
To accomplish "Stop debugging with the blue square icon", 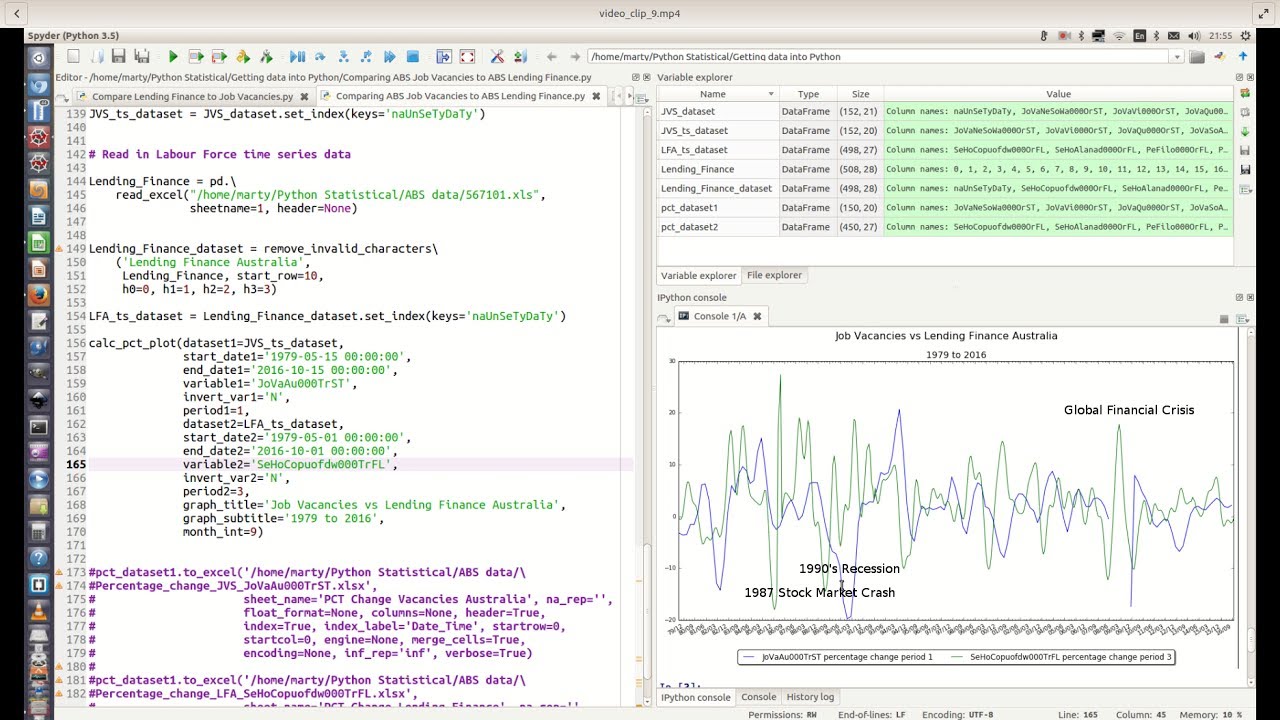I will [412, 57].
